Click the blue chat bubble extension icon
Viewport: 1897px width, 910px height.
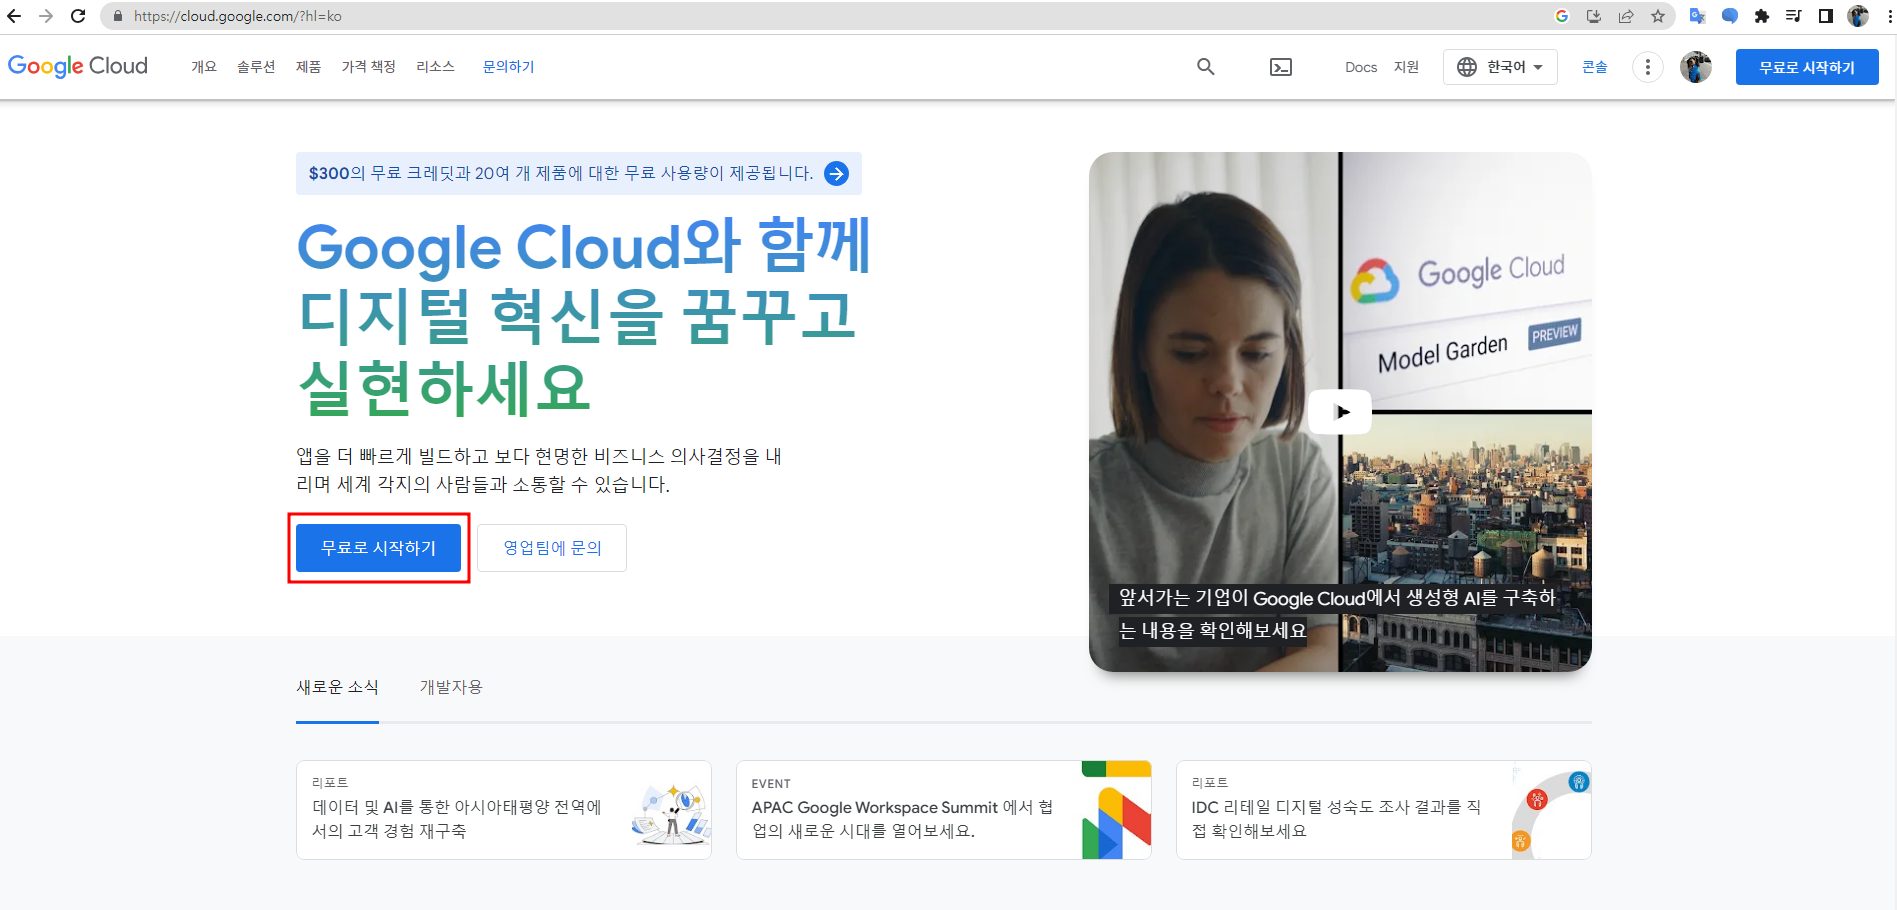[x=1730, y=16]
